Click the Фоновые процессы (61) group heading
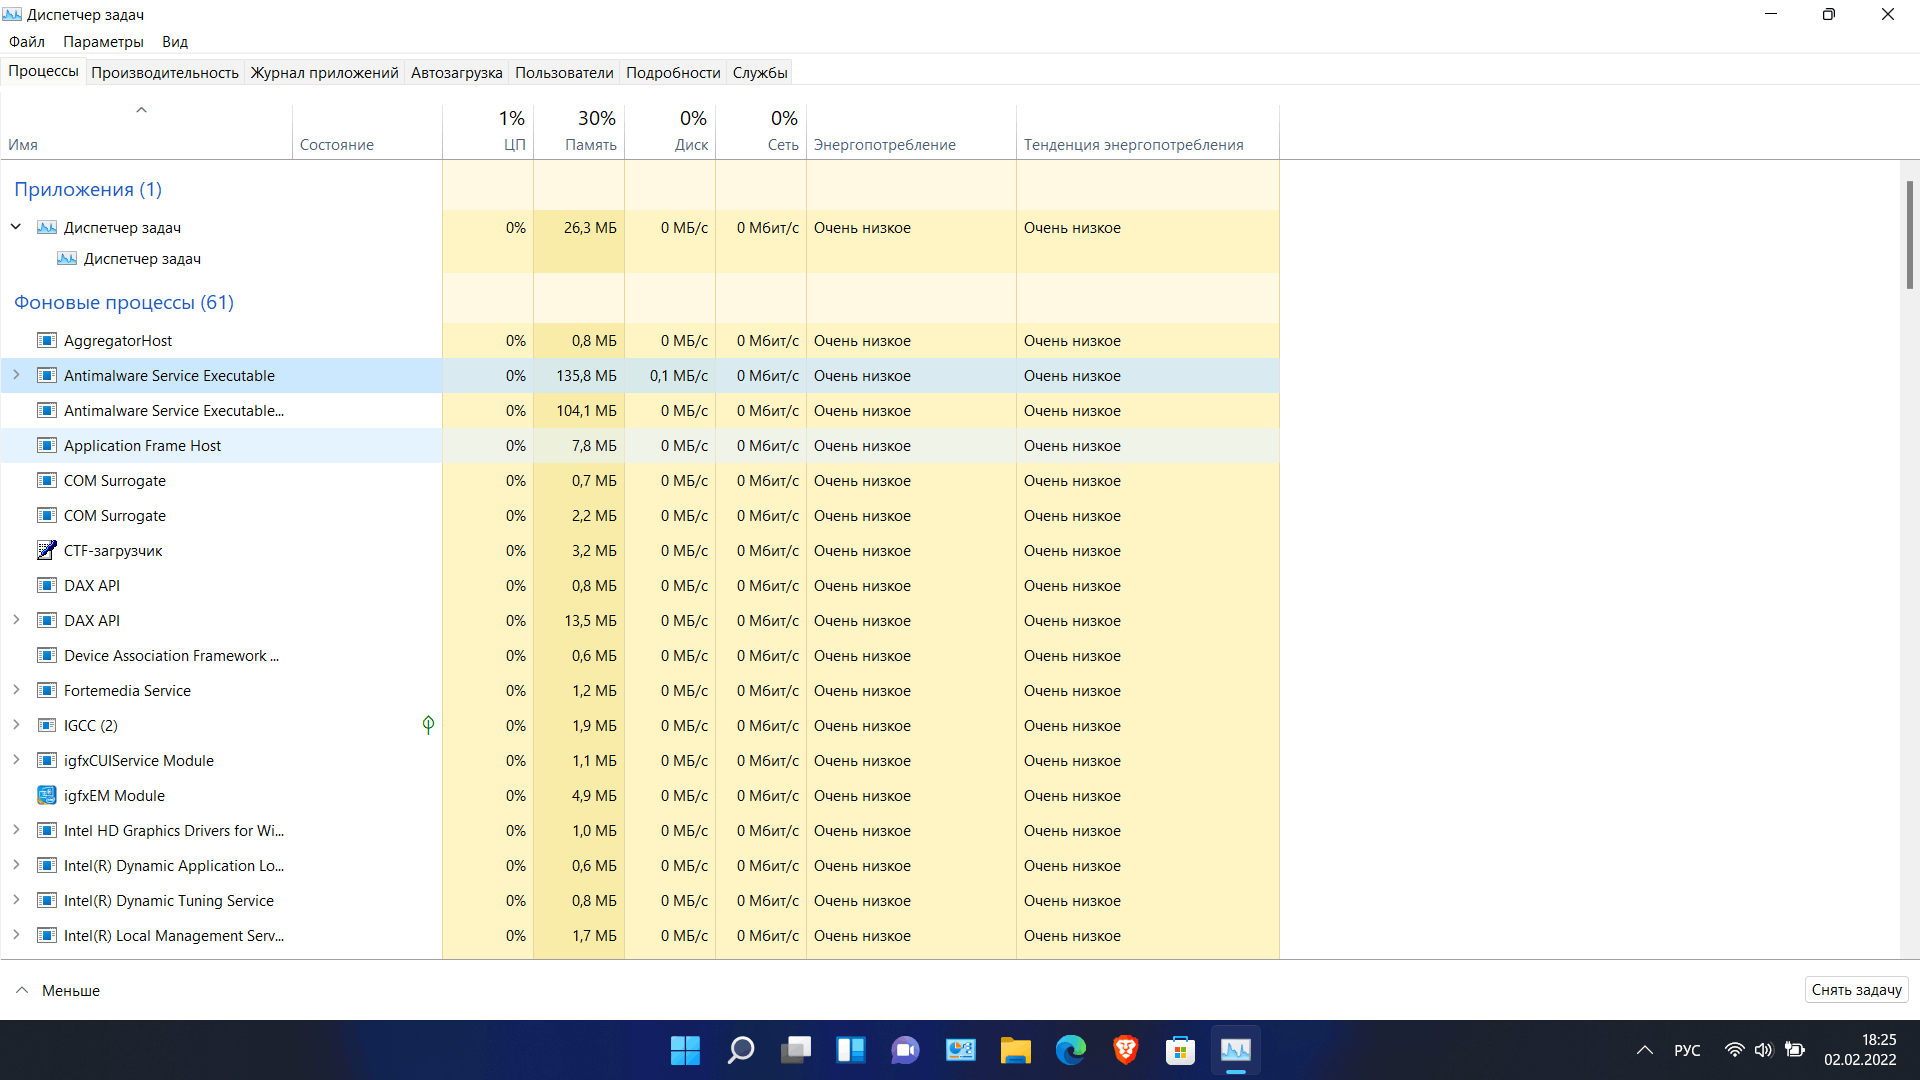 click(x=124, y=302)
